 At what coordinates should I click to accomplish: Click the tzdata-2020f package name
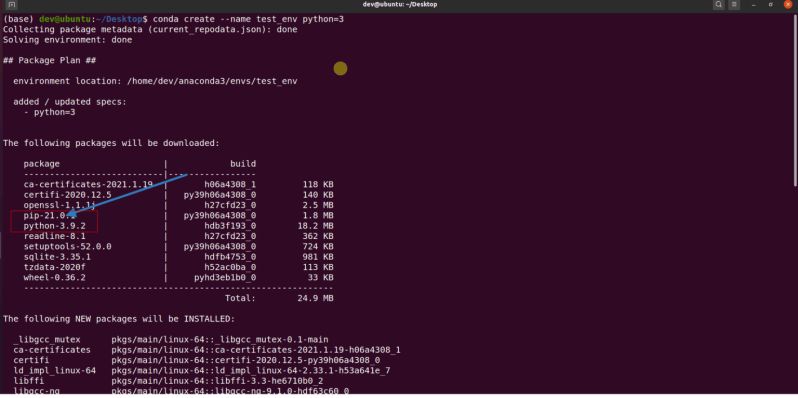click(x=54, y=267)
